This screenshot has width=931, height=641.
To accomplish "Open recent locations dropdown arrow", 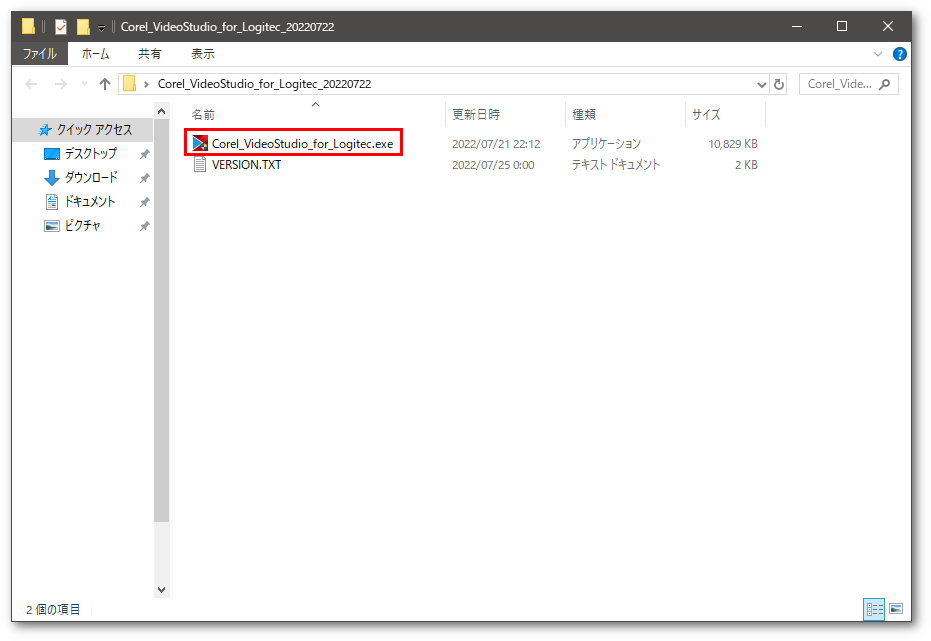I will (84, 84).
